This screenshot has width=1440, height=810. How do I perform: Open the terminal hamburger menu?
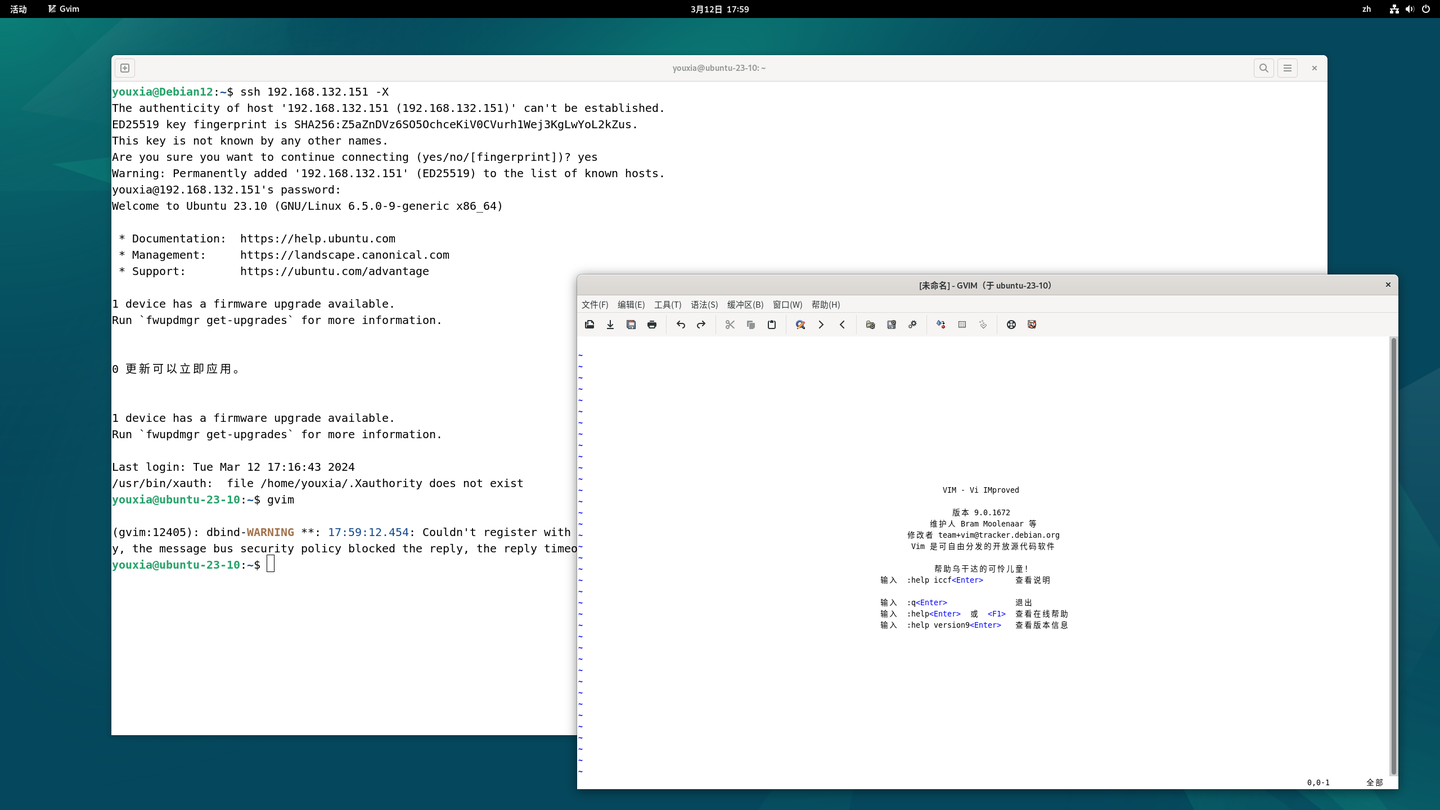point(1287,68)
